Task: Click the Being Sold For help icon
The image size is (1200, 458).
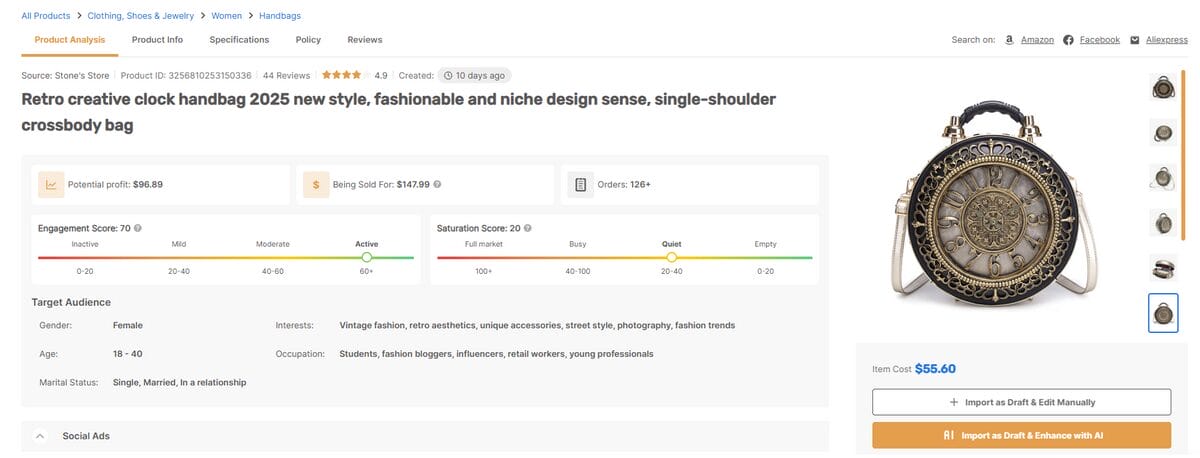Action: coord(437,184)
